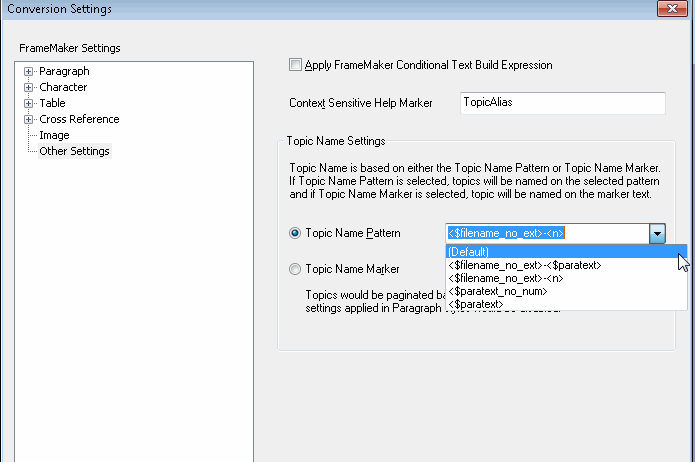Choose <$paratext> pattern option
The image size is (695, 462).
click(566, 304)
